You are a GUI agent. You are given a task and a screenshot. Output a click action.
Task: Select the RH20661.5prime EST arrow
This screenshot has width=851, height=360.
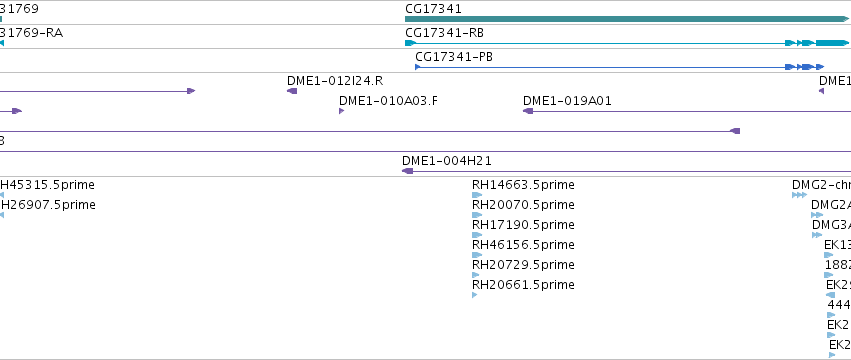point(475,295)
